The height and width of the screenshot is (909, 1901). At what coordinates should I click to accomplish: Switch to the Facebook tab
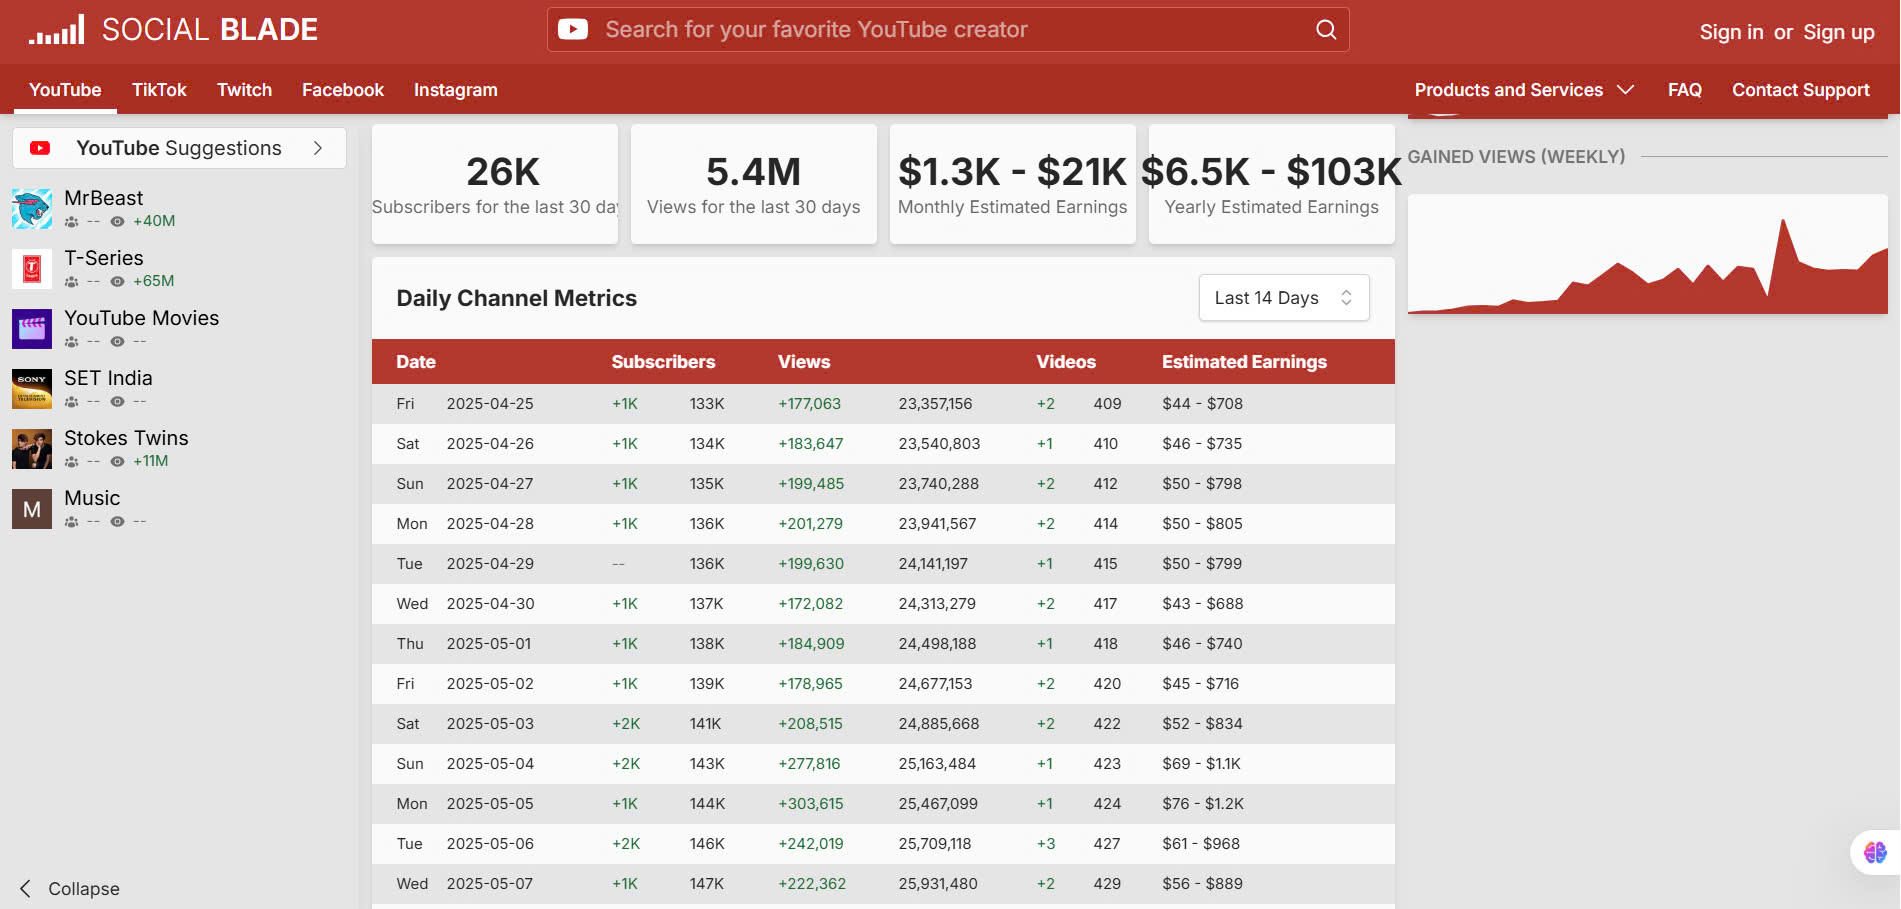tap(343, 90)
